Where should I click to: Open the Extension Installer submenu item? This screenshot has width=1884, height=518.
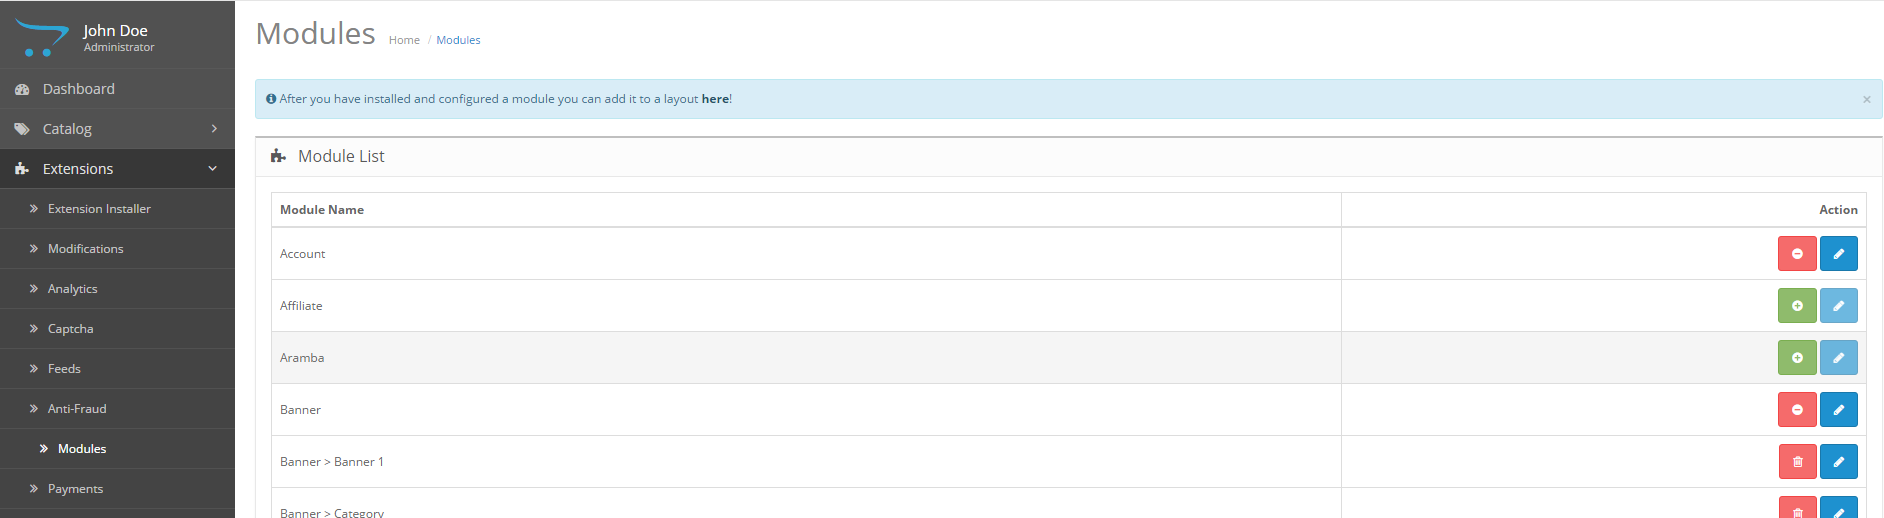[x=117, y=209]
